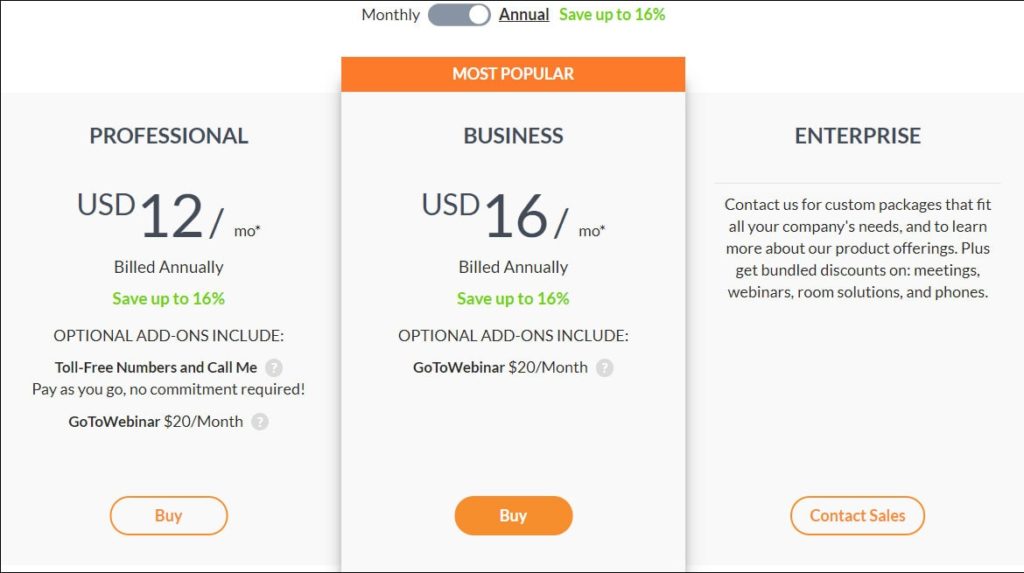
Task: Select the Annual billing option
Action: coord(524,14)
